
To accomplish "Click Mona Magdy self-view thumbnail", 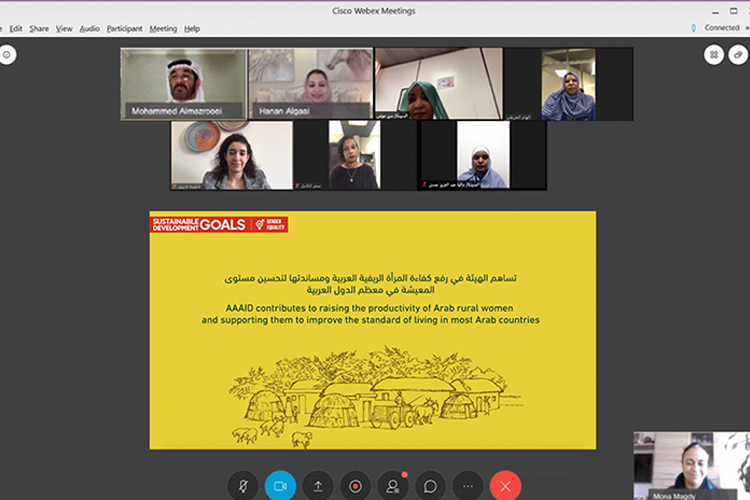I will tap(692, 466).
